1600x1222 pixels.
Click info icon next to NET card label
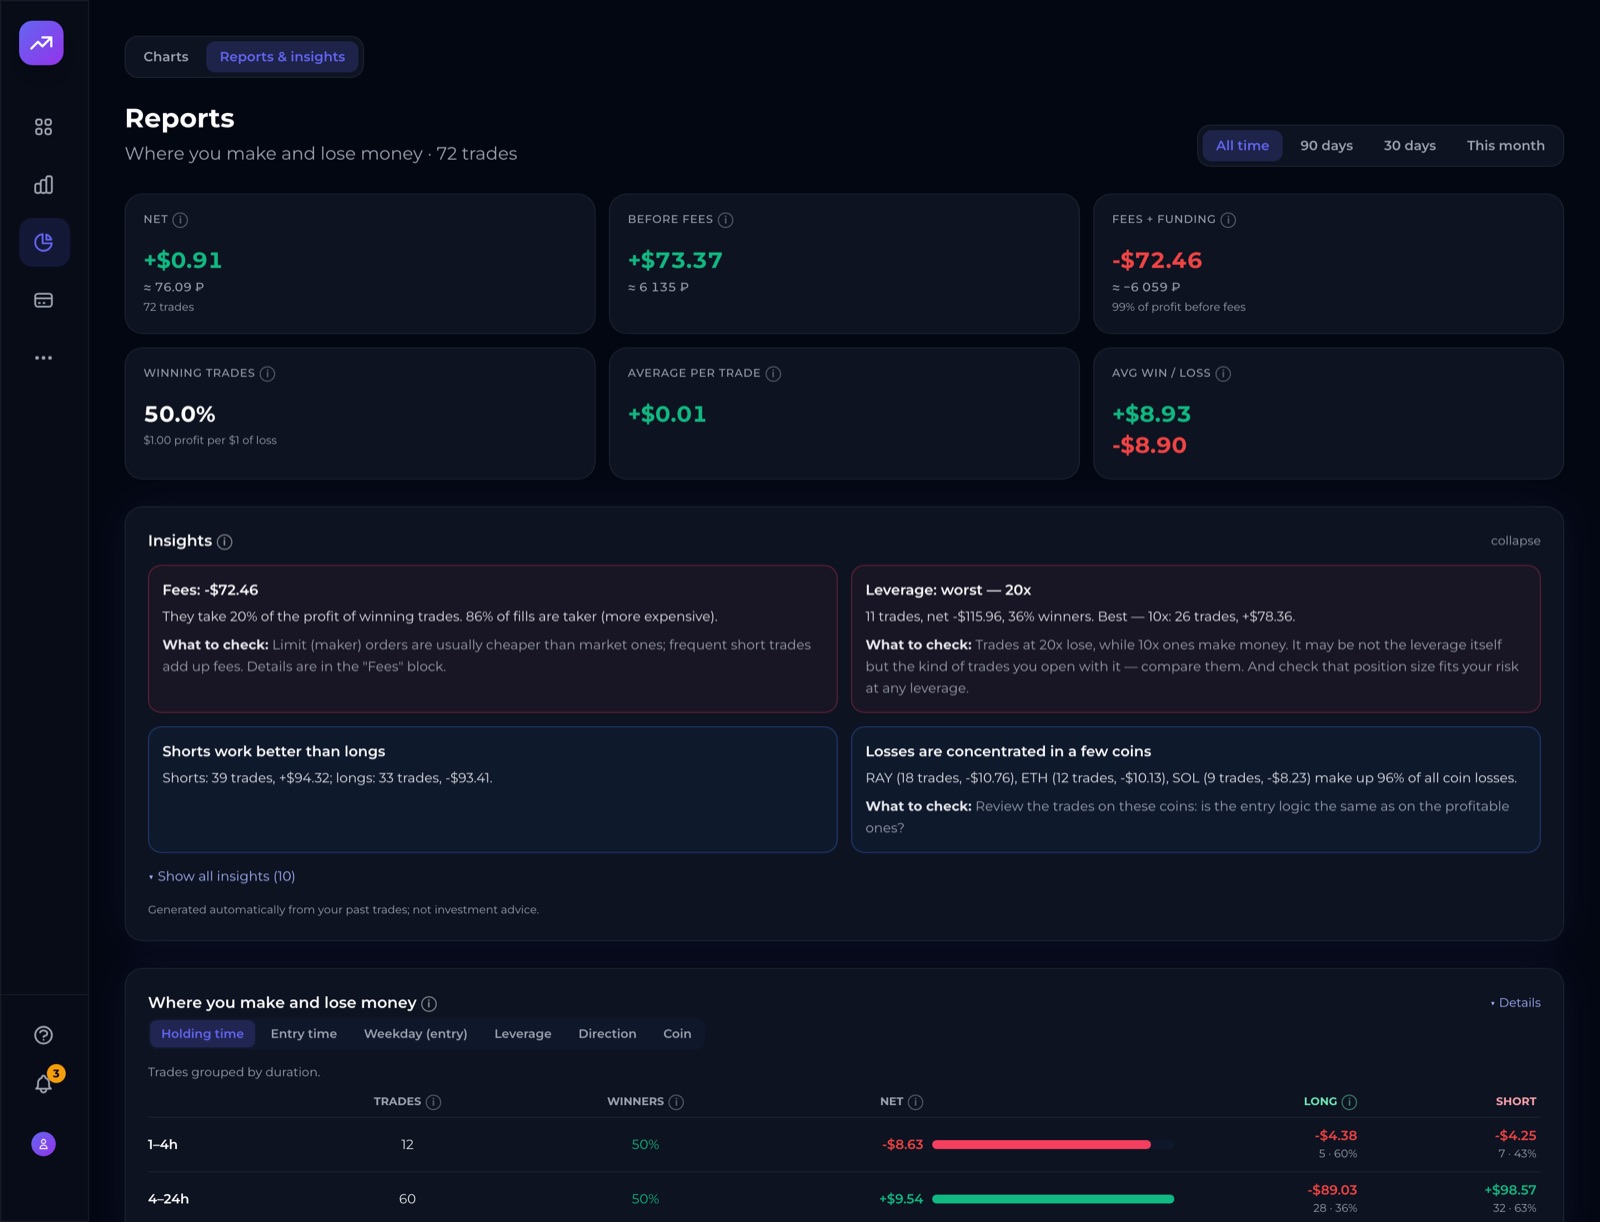[x=180, y=220]
